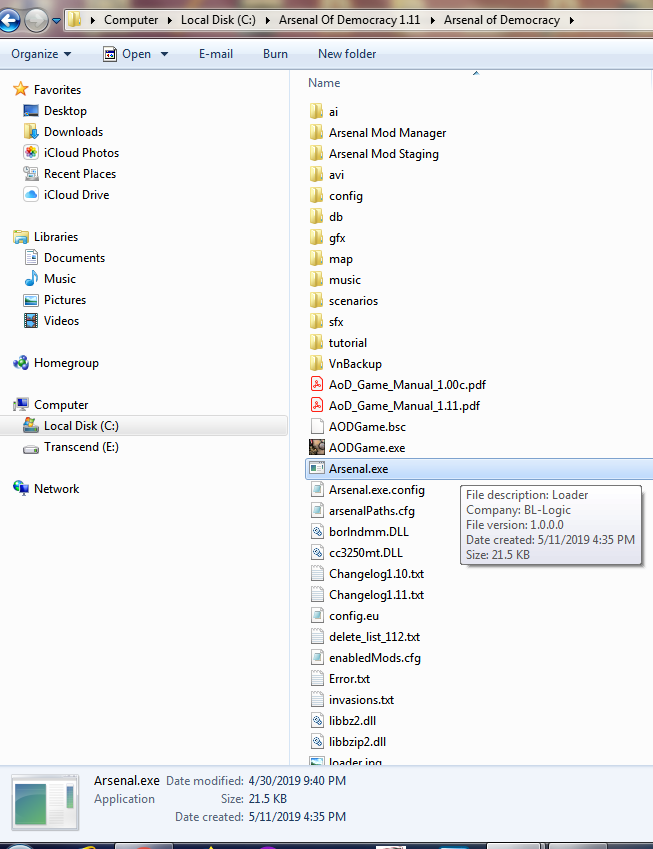Select Homegroup icon in navigation pane
This screenshot has width=653, height=849.
[x=21, y=363]
